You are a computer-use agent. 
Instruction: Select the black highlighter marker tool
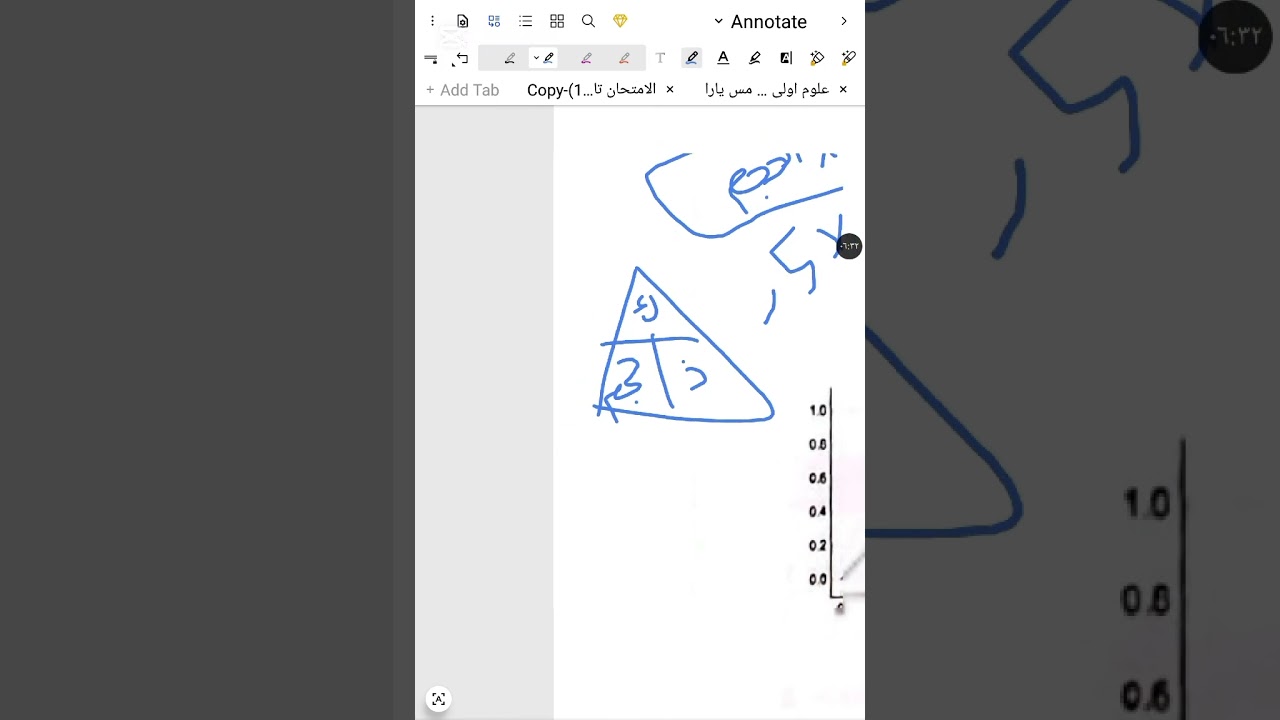coord(755,58)
